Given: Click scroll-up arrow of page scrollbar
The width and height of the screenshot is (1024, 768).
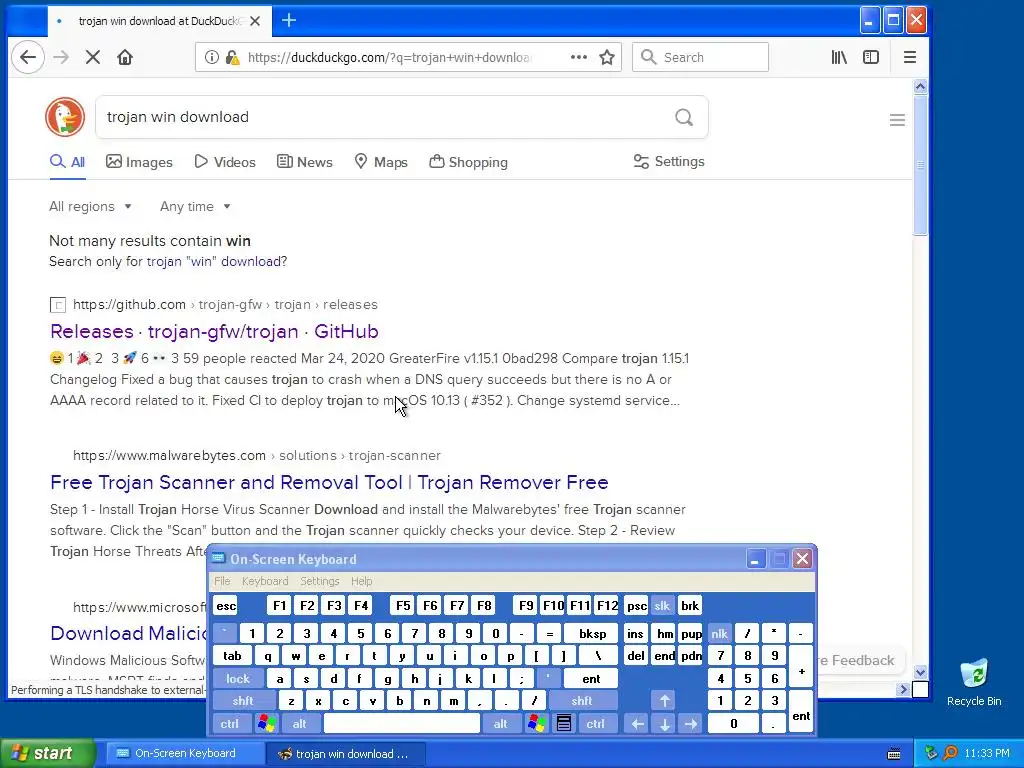Looking at the screenshot, I should [x=920, y=87].
